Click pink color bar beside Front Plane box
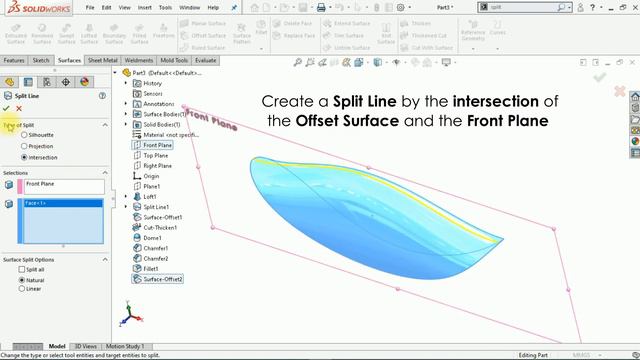The height and width of the screenshot is (360, 640). click(20, 187)
